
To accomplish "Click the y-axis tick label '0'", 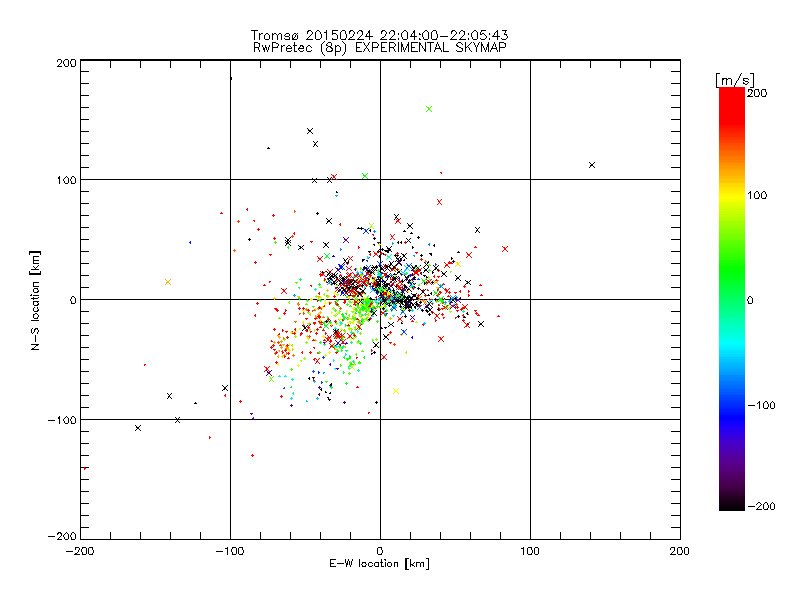I will (x=73, y=300).
